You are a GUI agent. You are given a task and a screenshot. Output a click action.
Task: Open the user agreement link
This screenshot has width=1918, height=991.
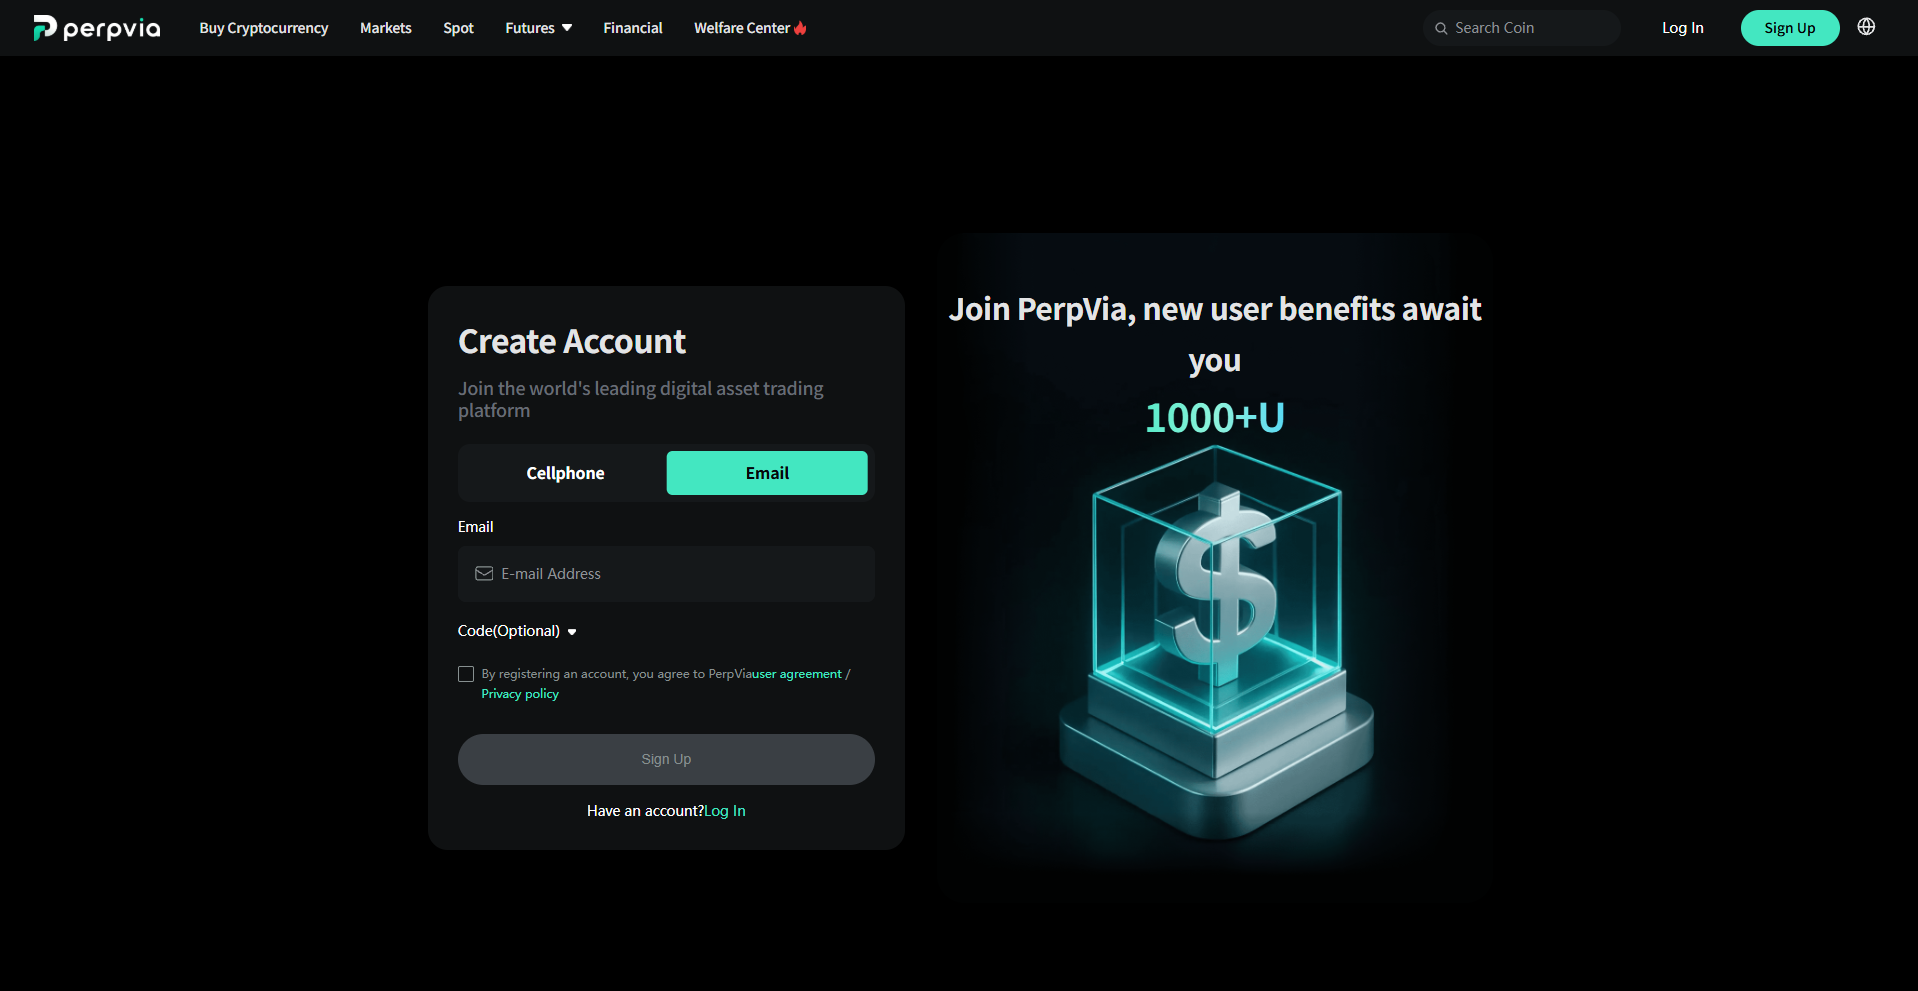coord(797,674)
